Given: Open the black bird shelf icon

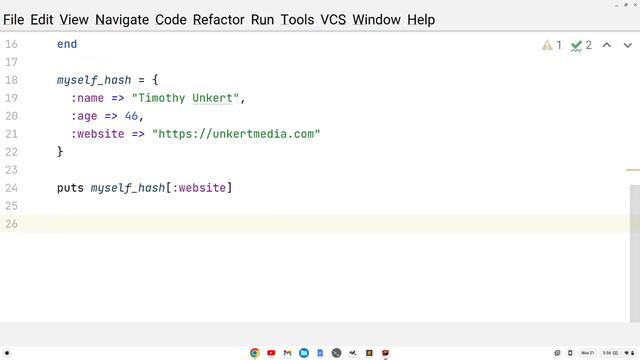Looking at the screenshot, I should (x=353, y=353).
